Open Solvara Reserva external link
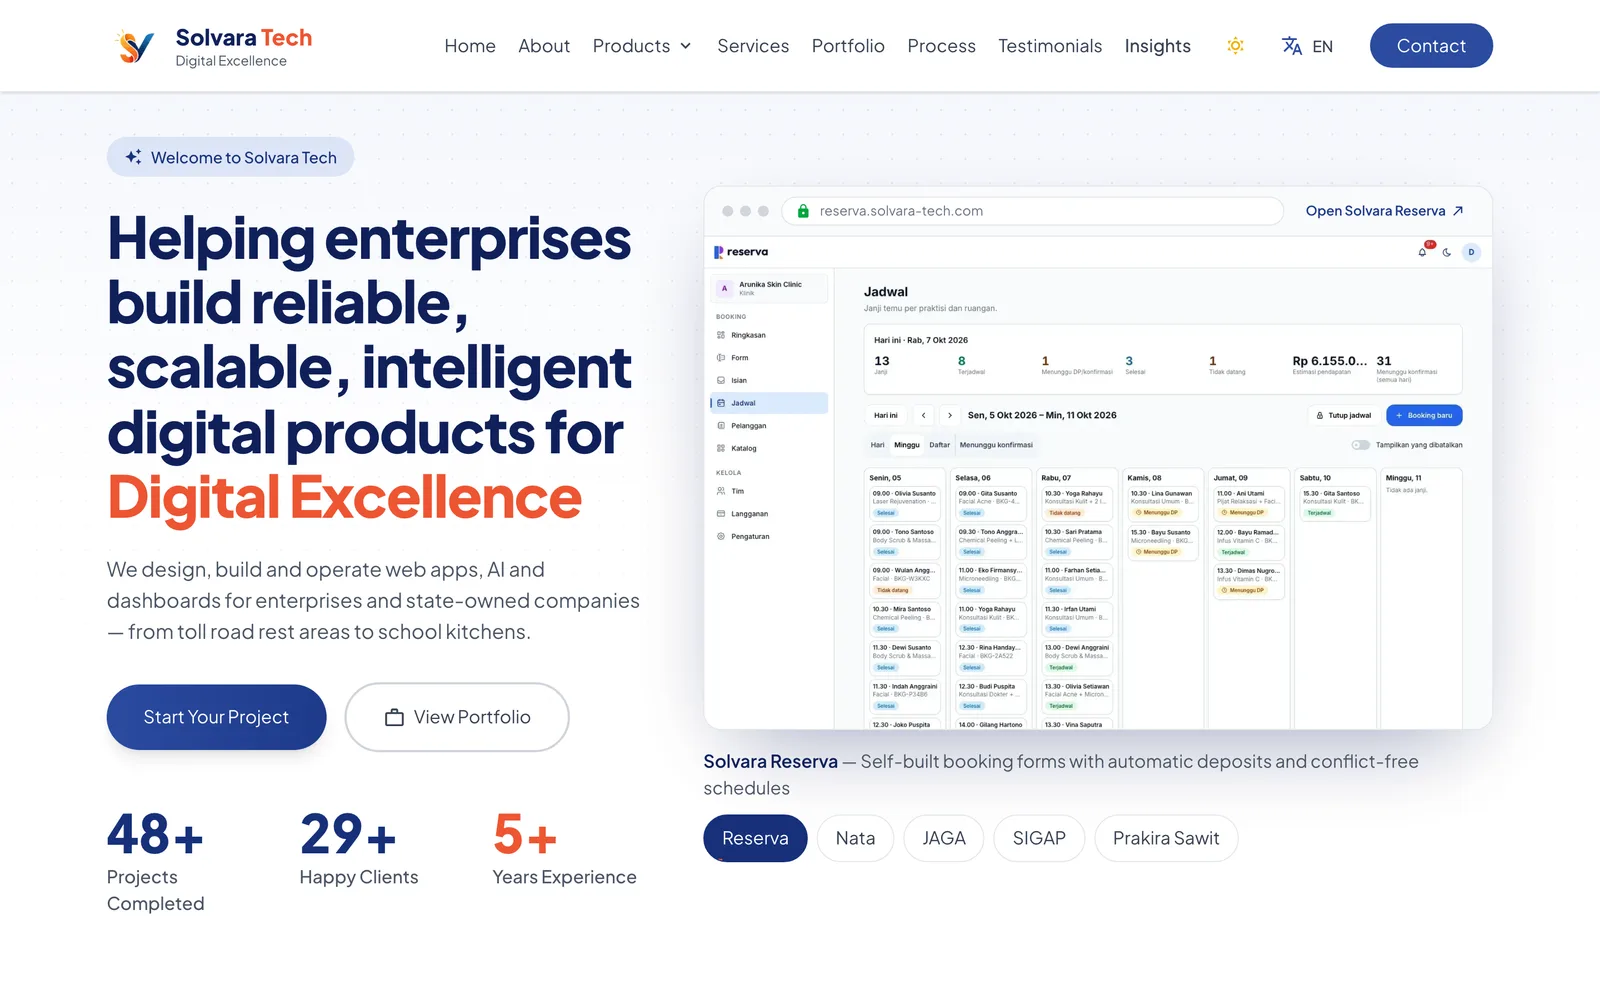This screenshot has width=1600, height=1000. click(x=1385, y=211)
